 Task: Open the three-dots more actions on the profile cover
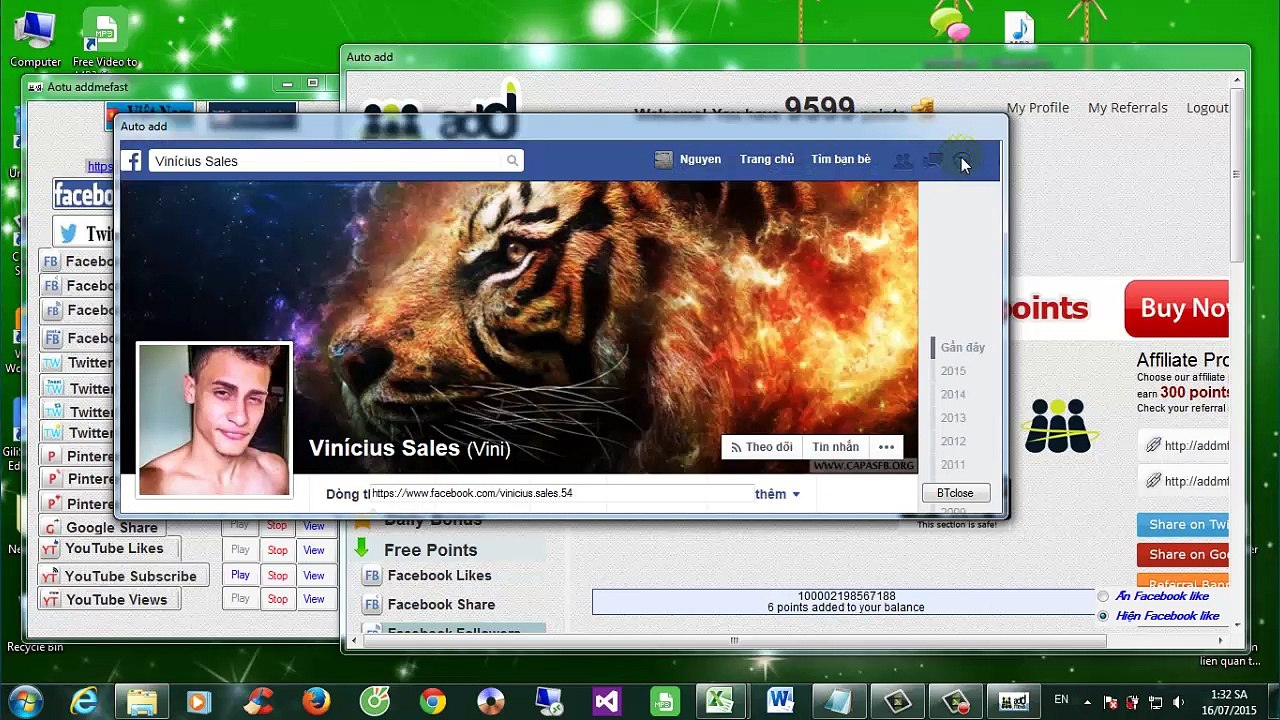tap(886, 447)
